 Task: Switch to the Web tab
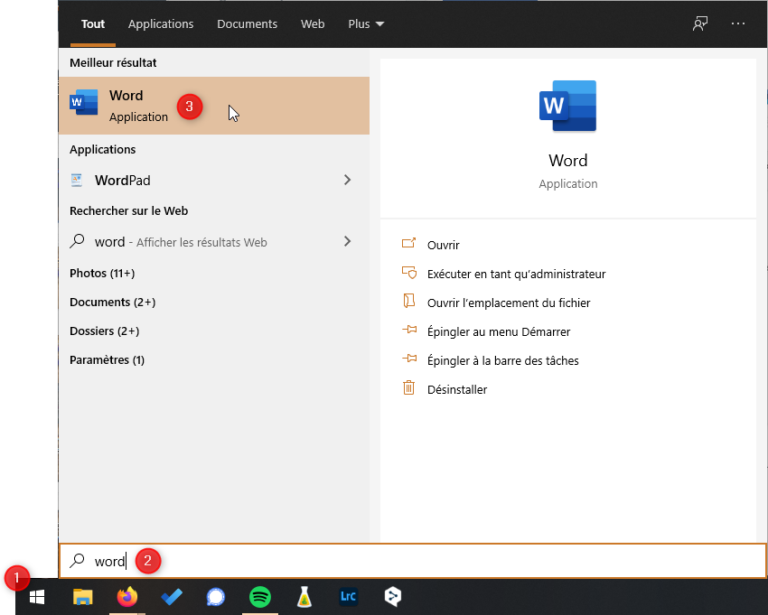[312, 24]
